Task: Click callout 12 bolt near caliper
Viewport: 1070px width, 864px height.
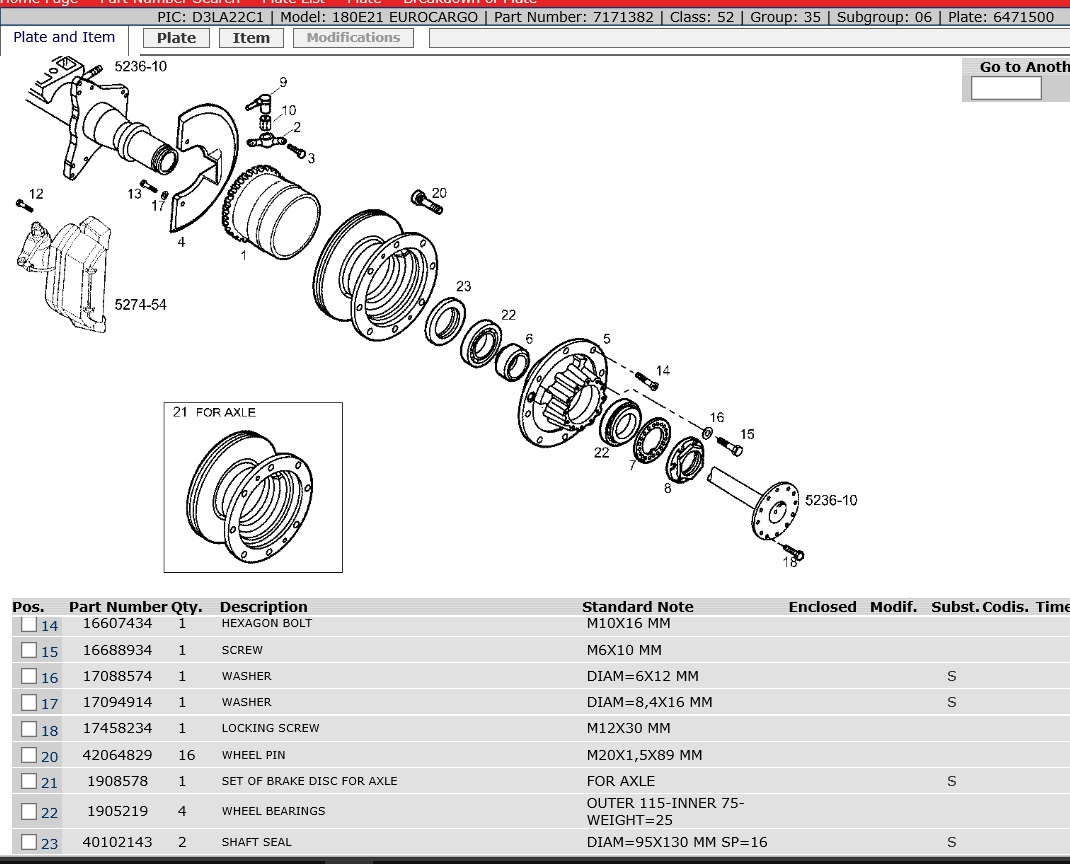Action: [x=36, y=194]
